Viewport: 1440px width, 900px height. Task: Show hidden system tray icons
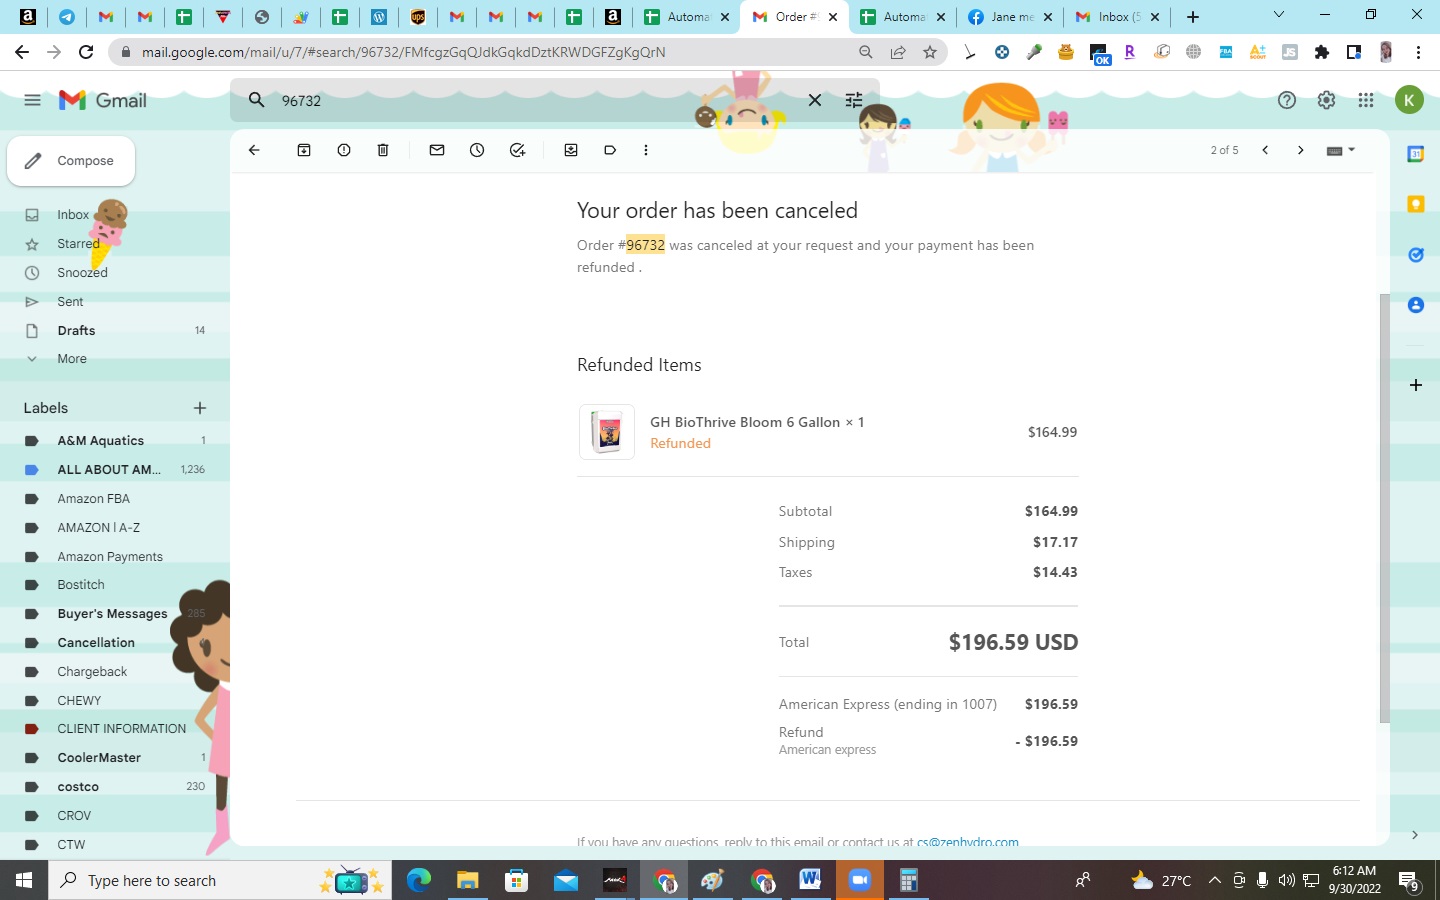point(1214,881)
